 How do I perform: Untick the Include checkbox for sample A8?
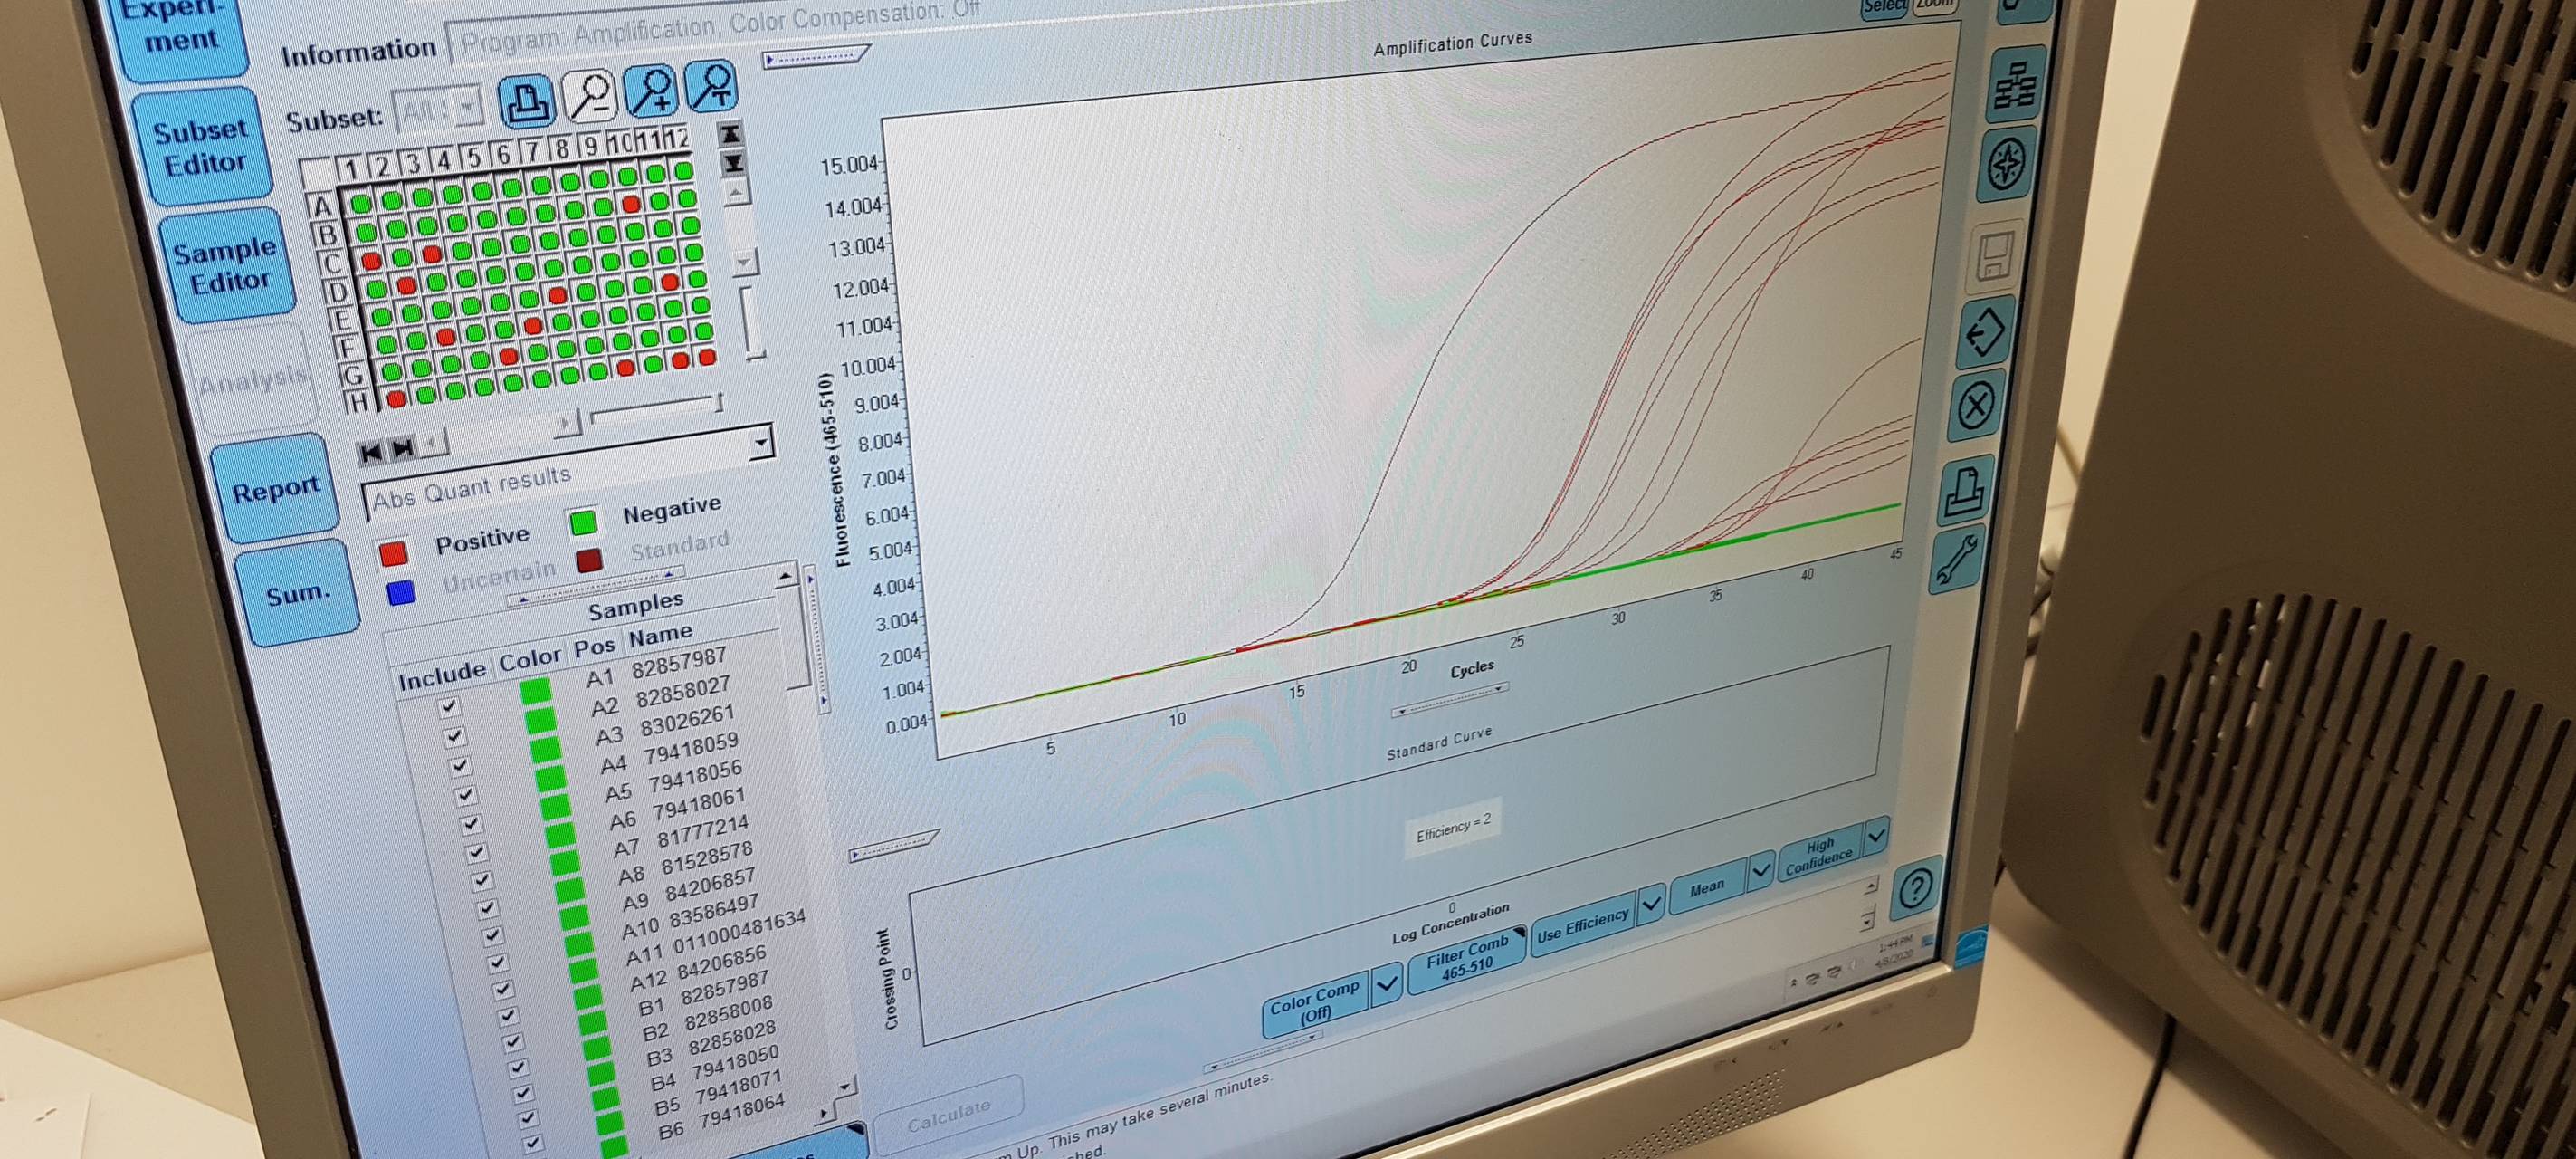click(x=487, y=909)
